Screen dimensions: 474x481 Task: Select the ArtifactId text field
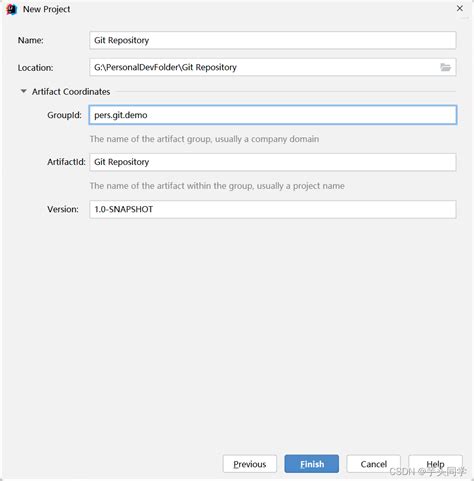273,162
